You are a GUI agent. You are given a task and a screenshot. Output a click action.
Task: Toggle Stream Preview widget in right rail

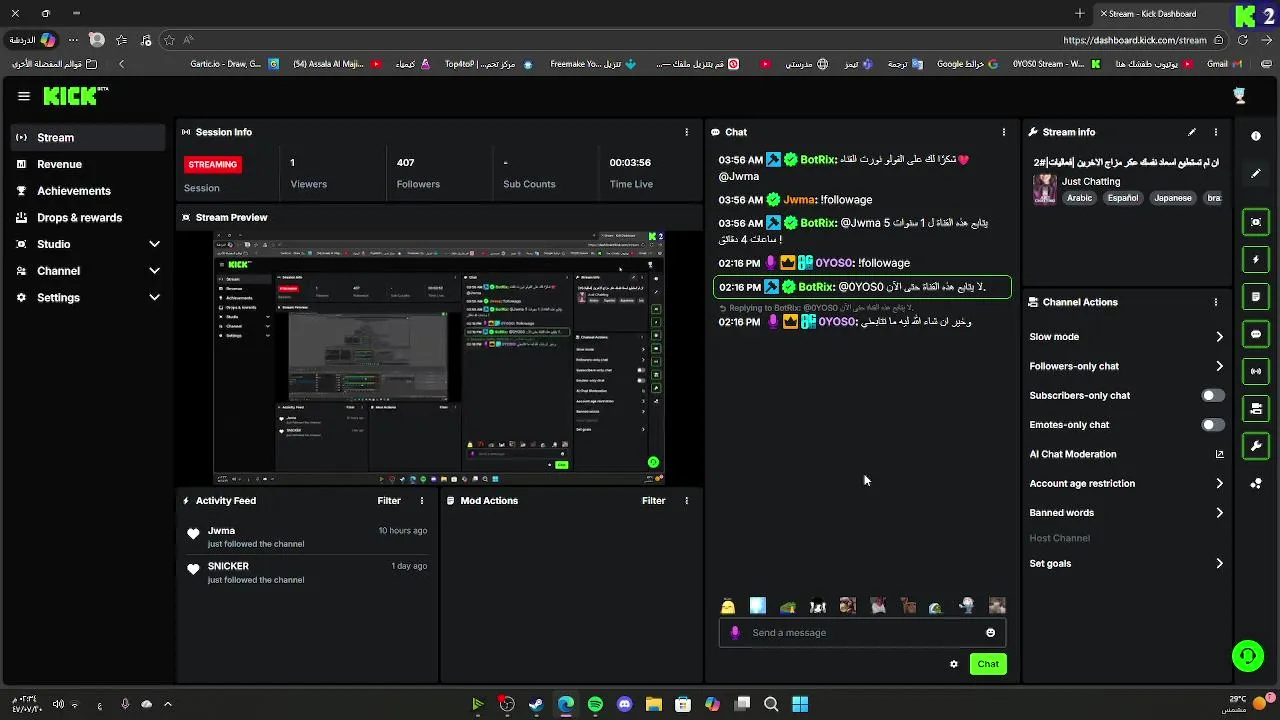click(x=1256, y=222)
